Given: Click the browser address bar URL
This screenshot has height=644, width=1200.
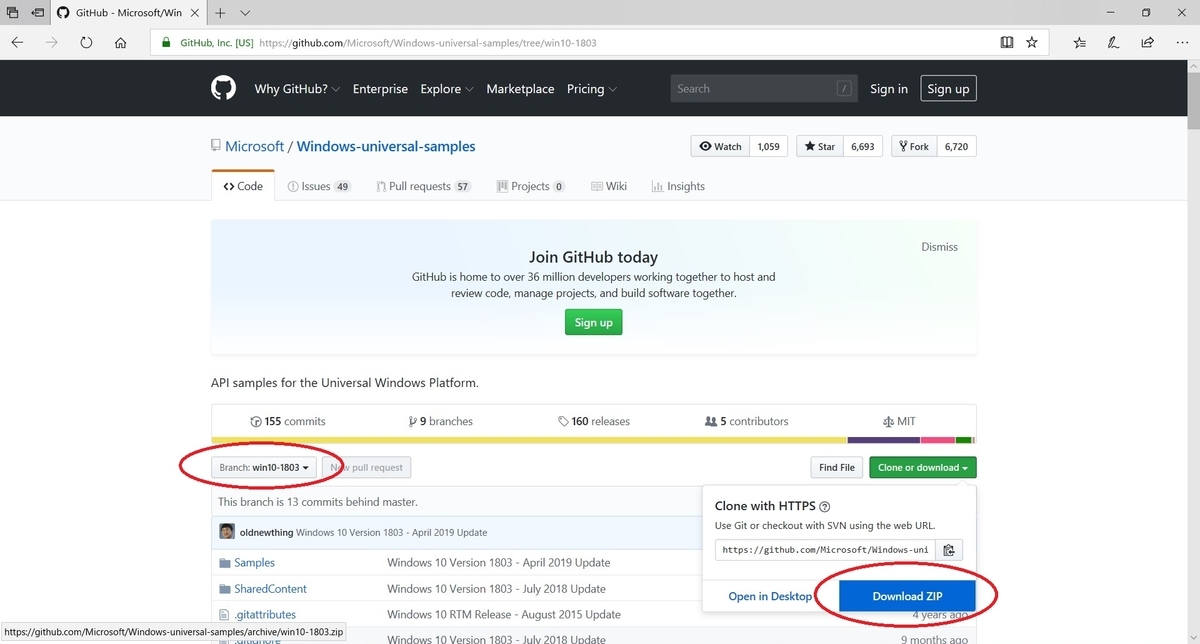Looking at the screenshot, I should pos(428,43).
